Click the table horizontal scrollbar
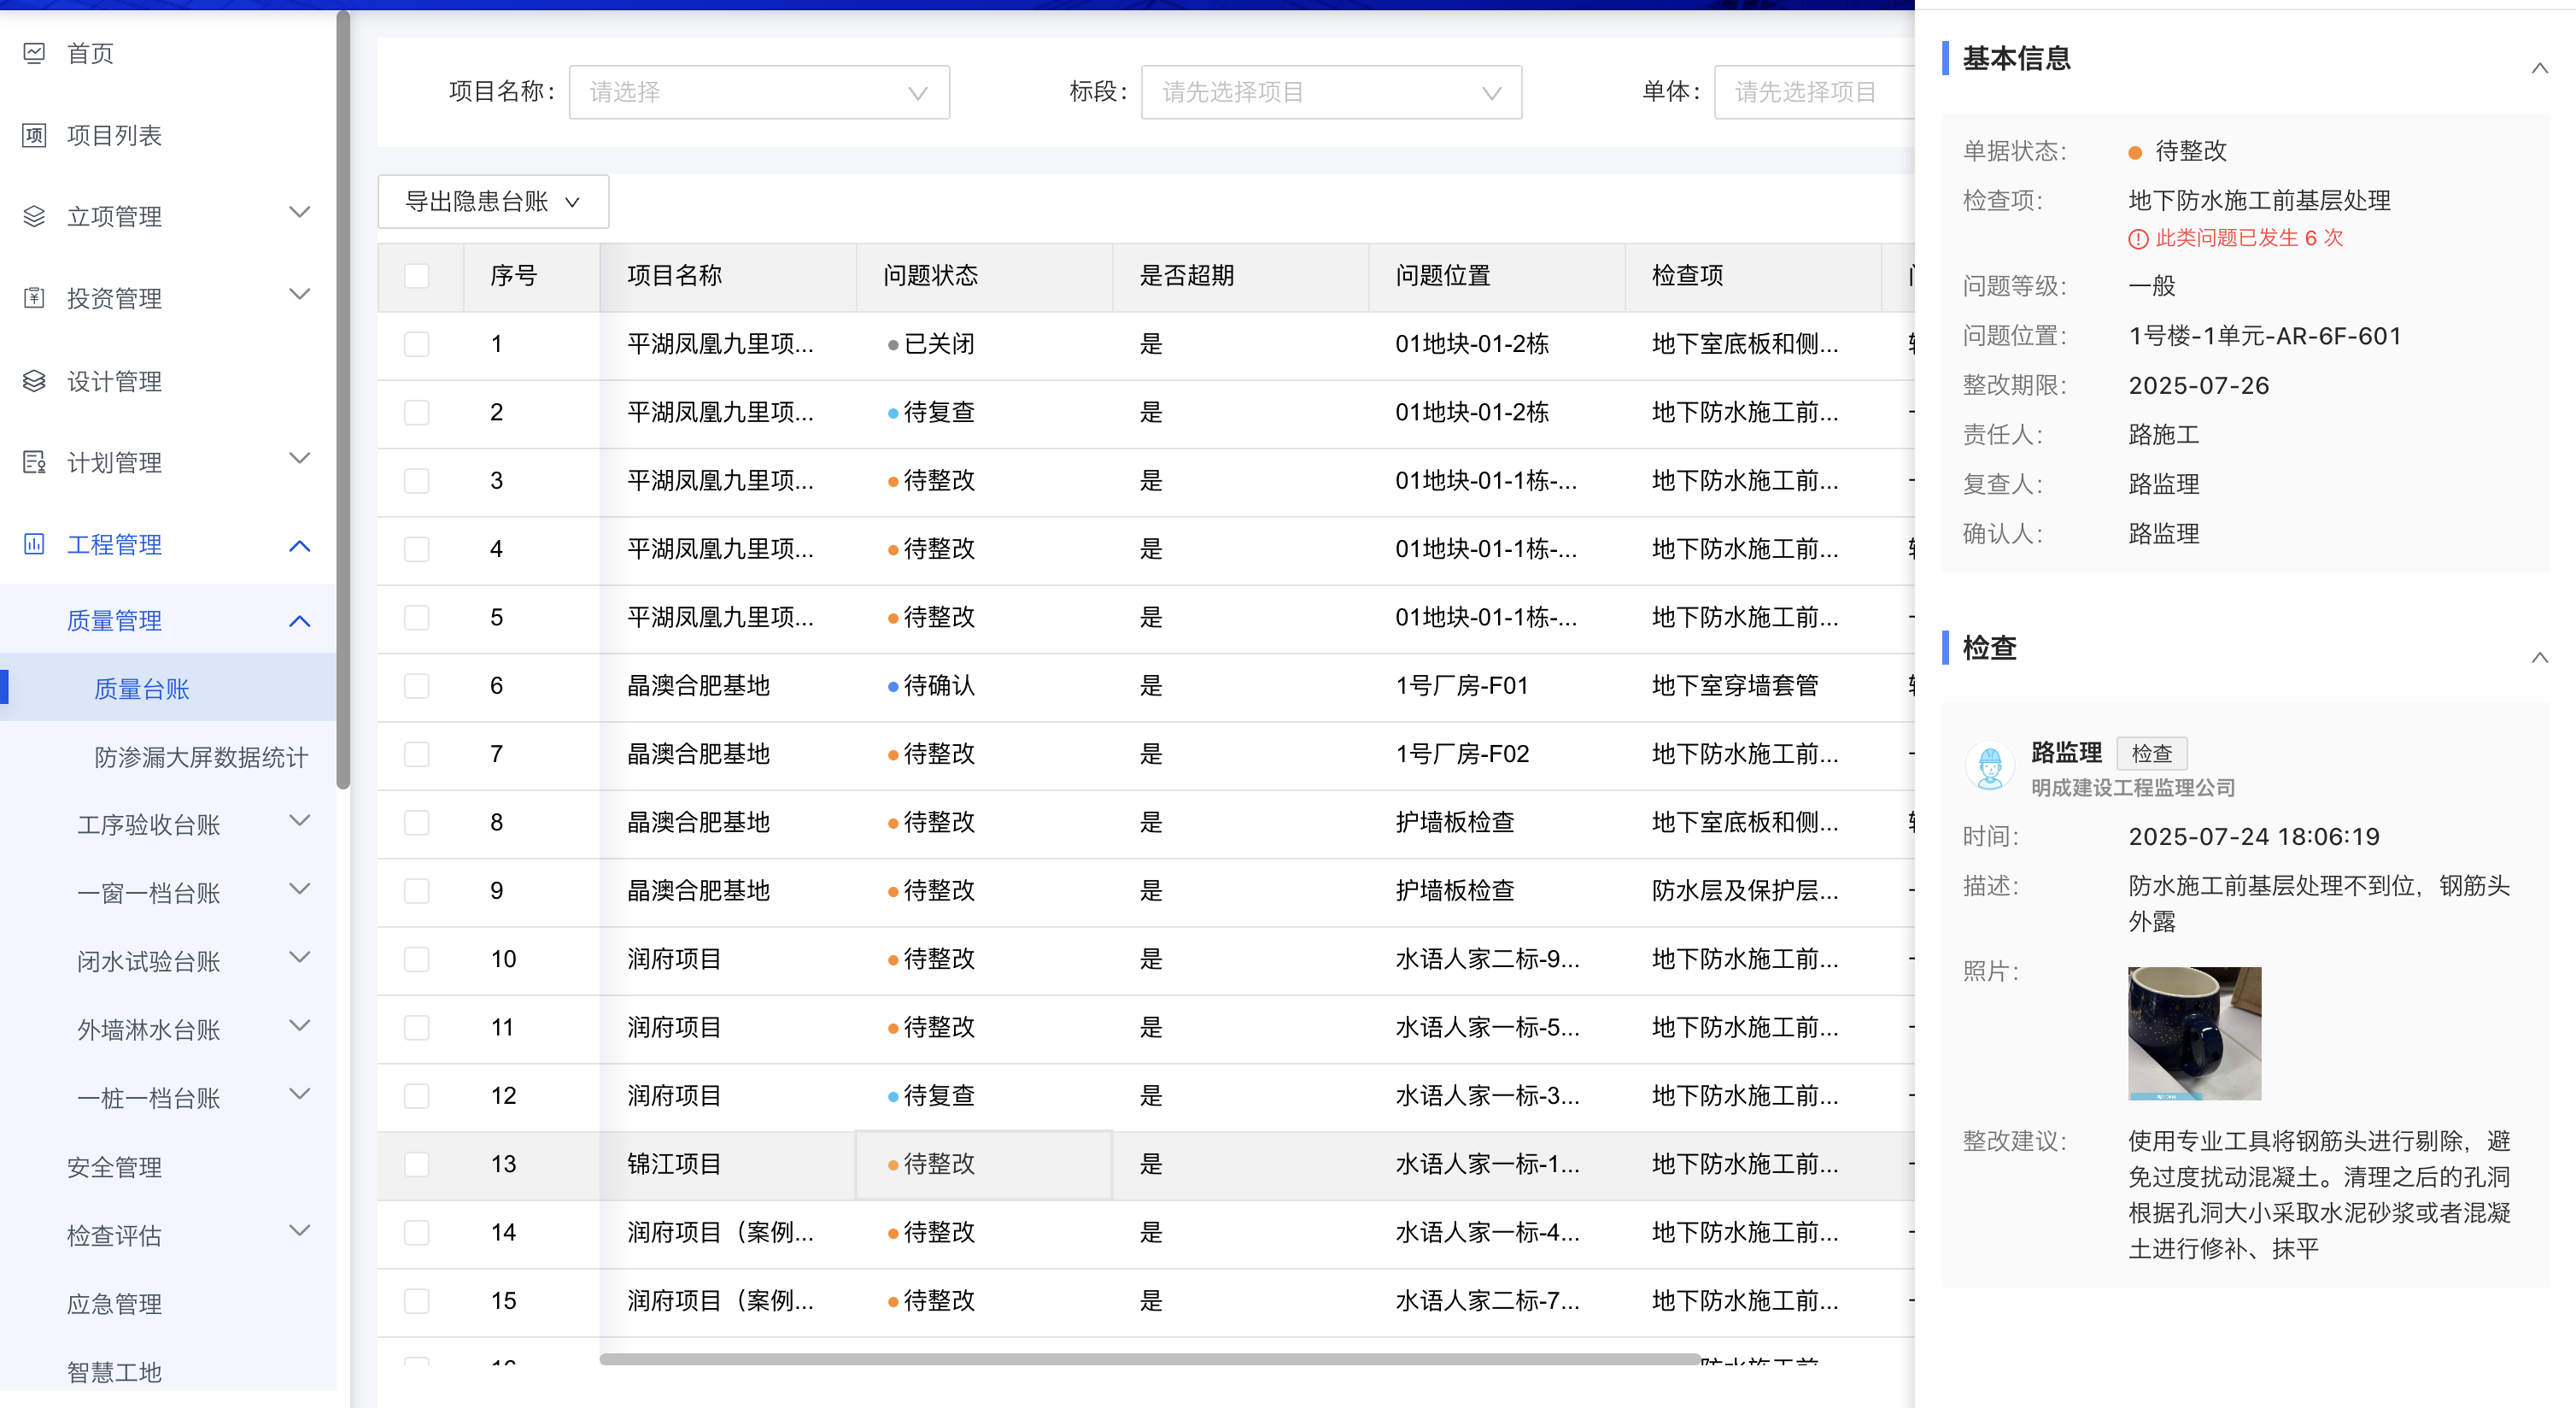This screenshot has height=1408, width=2576. tap(1150, 1359)
